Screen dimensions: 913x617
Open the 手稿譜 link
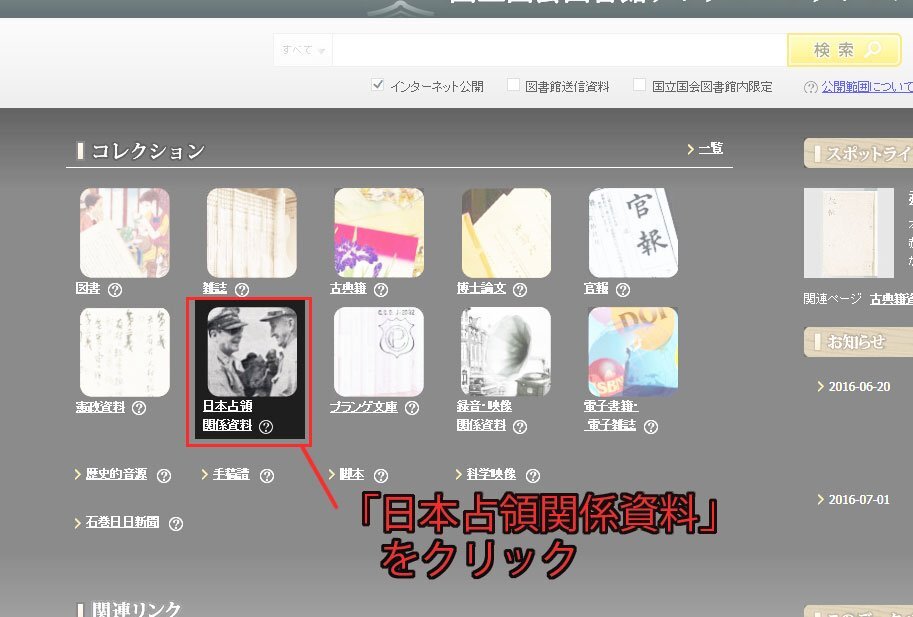click(x=231, y=474)
